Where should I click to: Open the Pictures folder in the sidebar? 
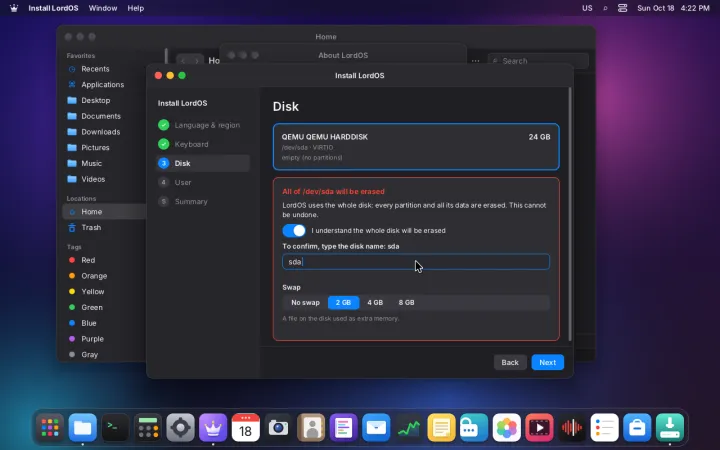(104, 147)
